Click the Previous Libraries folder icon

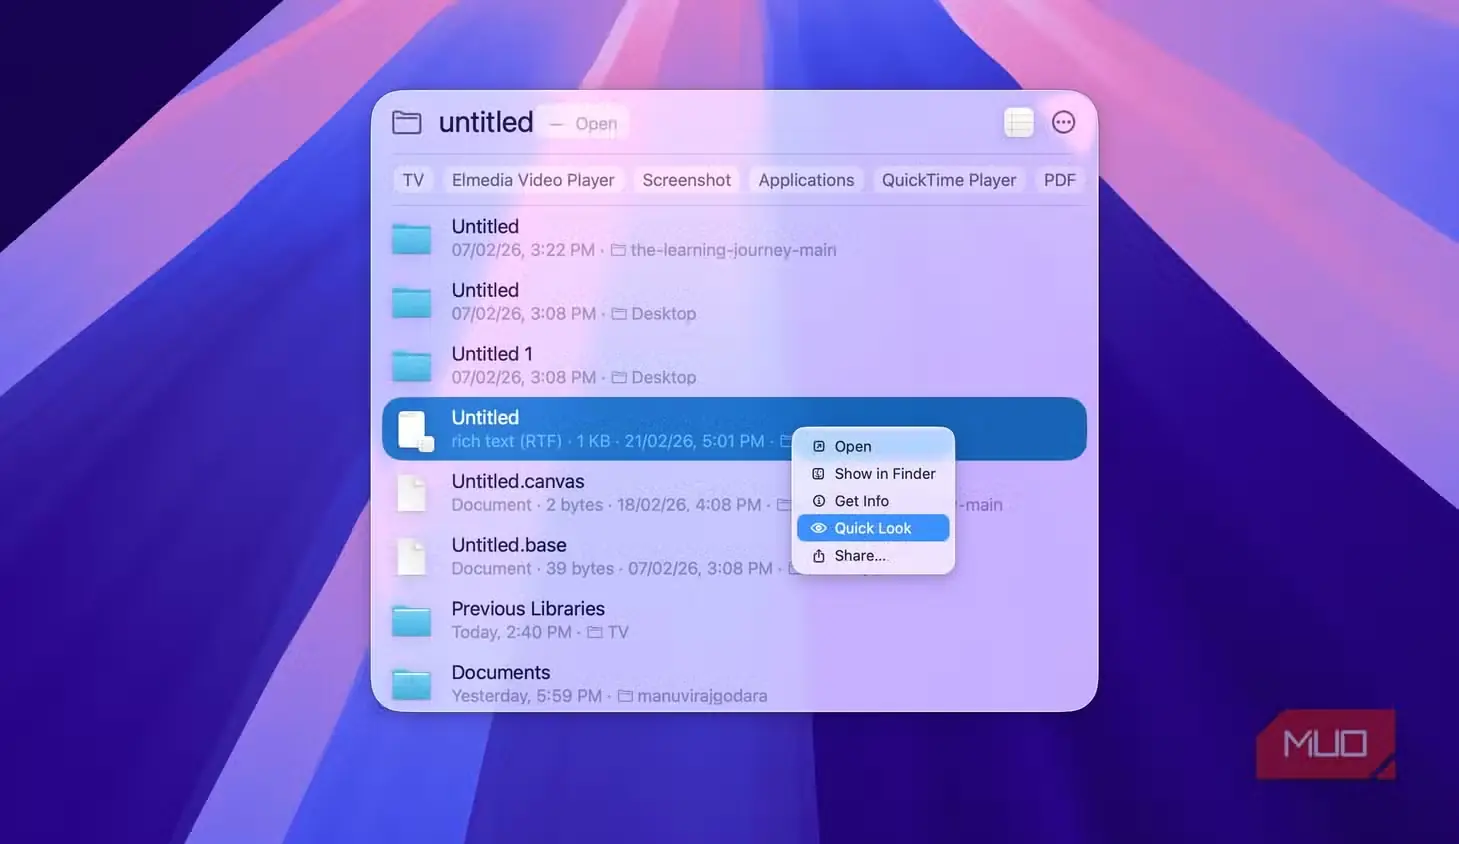411,621
